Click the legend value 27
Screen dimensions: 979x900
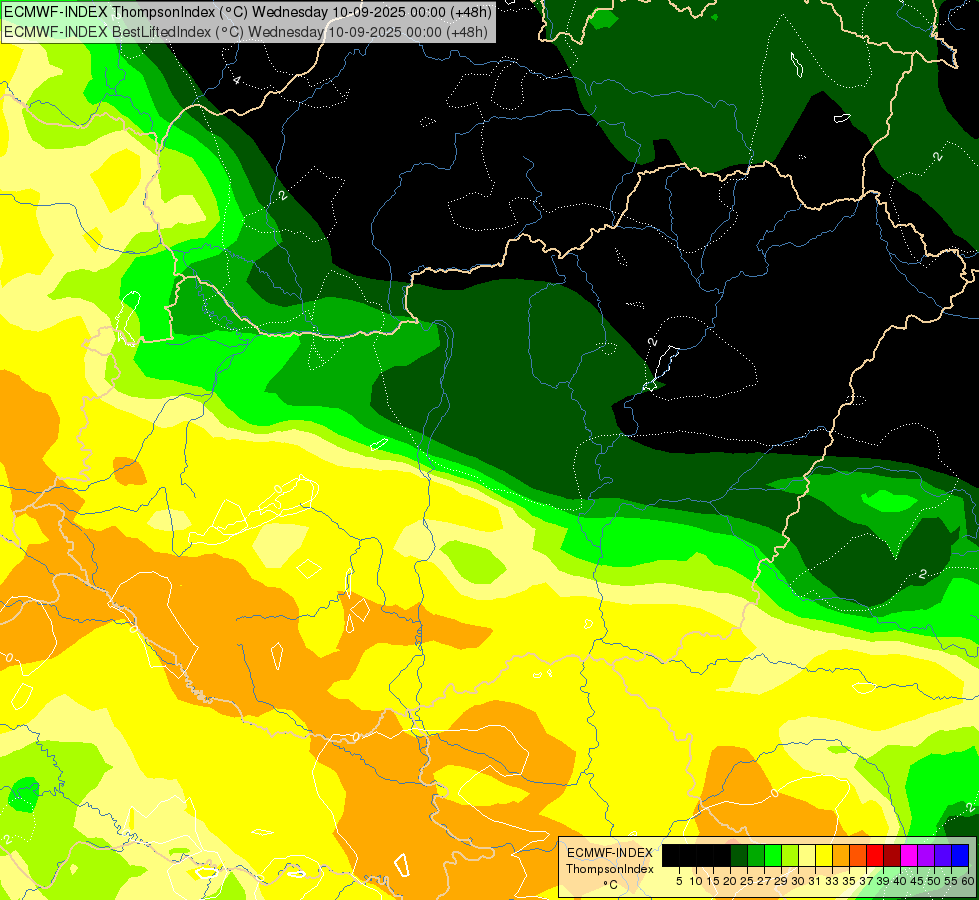pyautogui.click(x=764, y=881)
